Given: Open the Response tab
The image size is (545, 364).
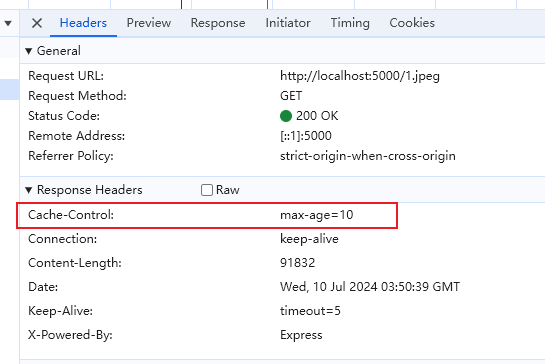Looking at the screenshot, I should [218, 23].
